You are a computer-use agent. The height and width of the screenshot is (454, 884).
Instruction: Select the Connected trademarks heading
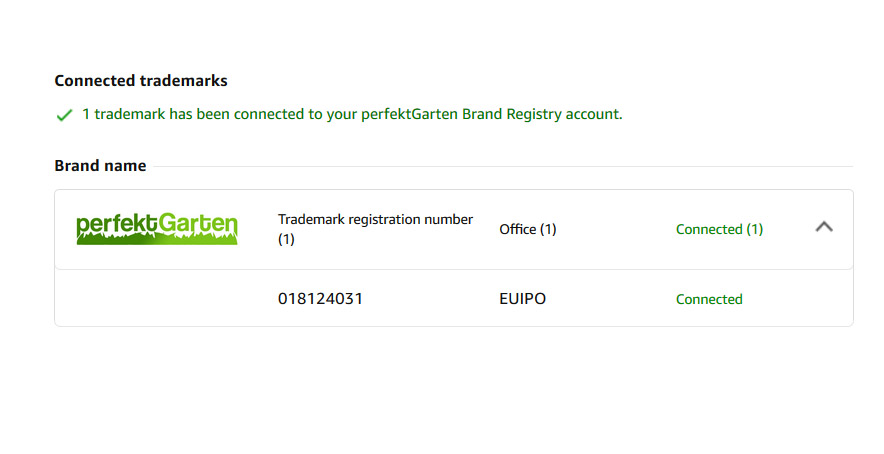pyautogui.click(x=141, y=81)
